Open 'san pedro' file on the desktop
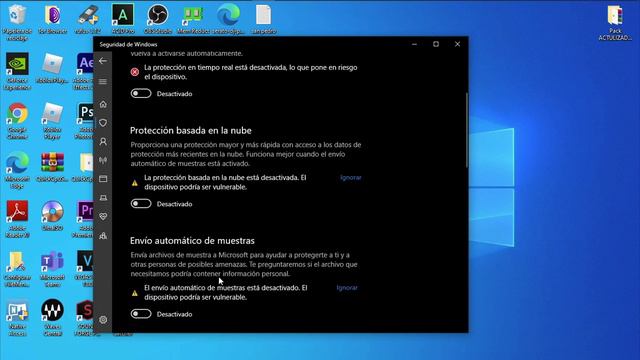 click(264, 20)
